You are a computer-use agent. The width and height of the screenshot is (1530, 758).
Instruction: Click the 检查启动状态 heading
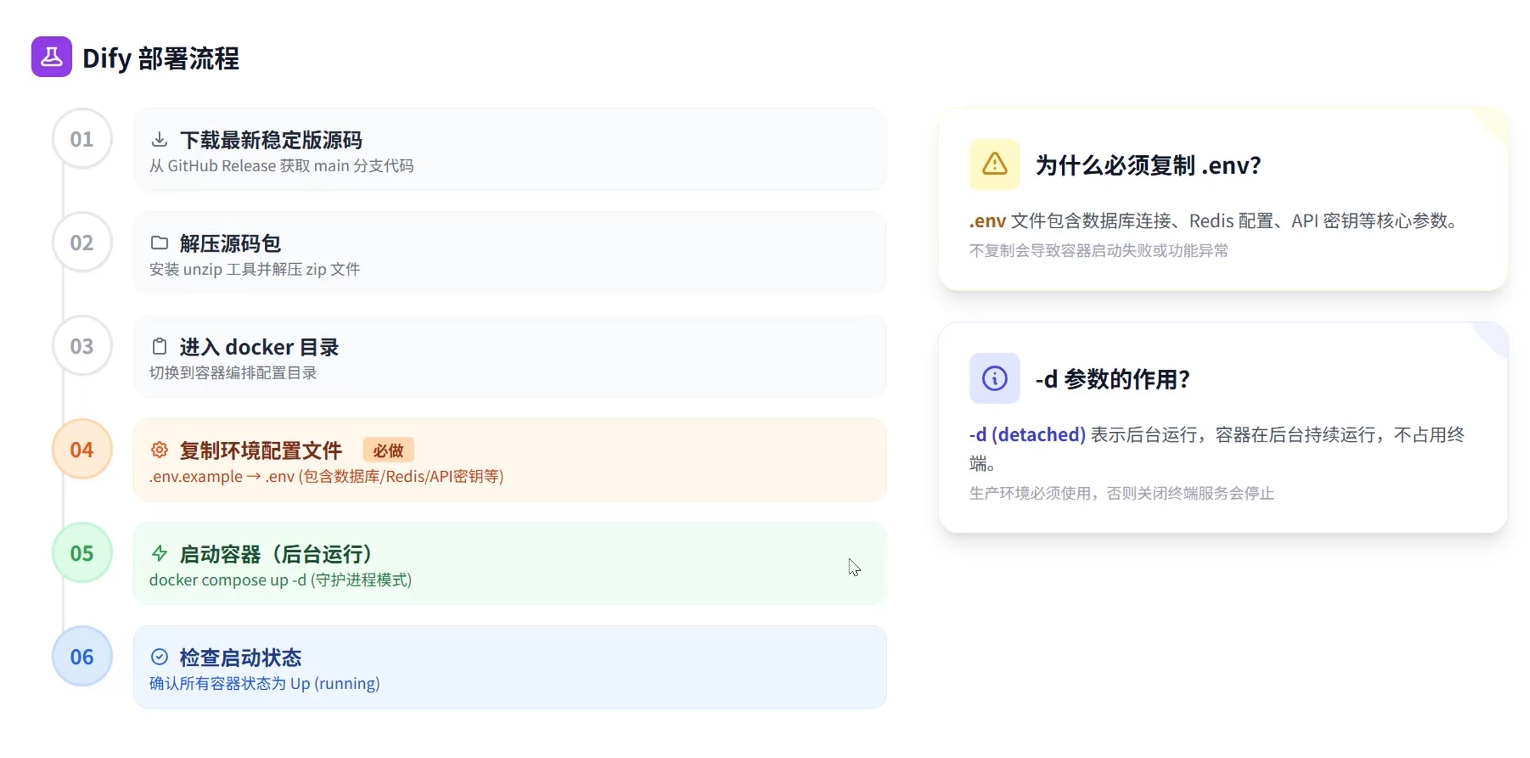point(241,657)
